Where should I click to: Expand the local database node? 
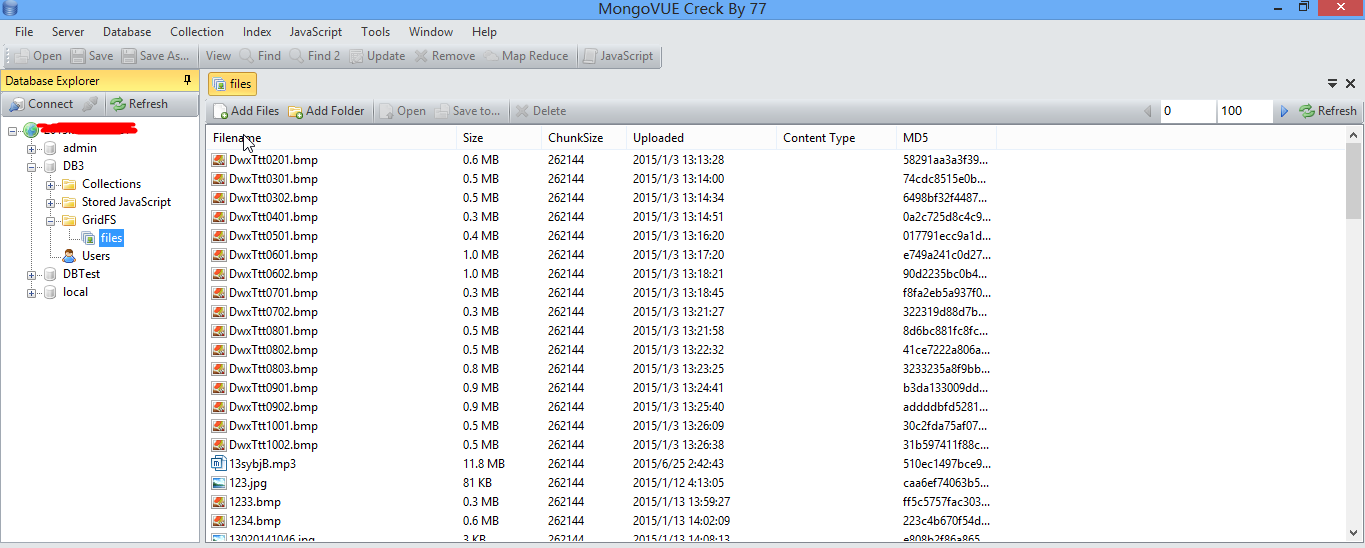[x=31, y=292]
